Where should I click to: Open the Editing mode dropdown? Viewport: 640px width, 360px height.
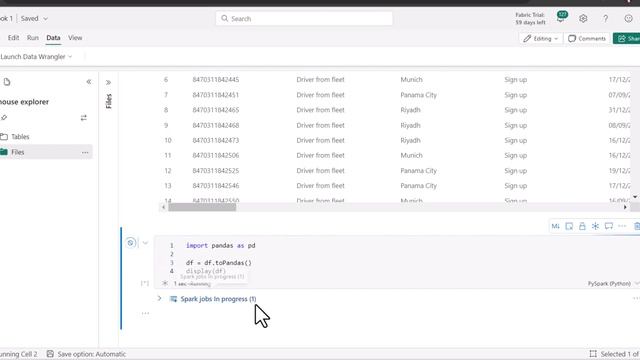coord(541,38)
